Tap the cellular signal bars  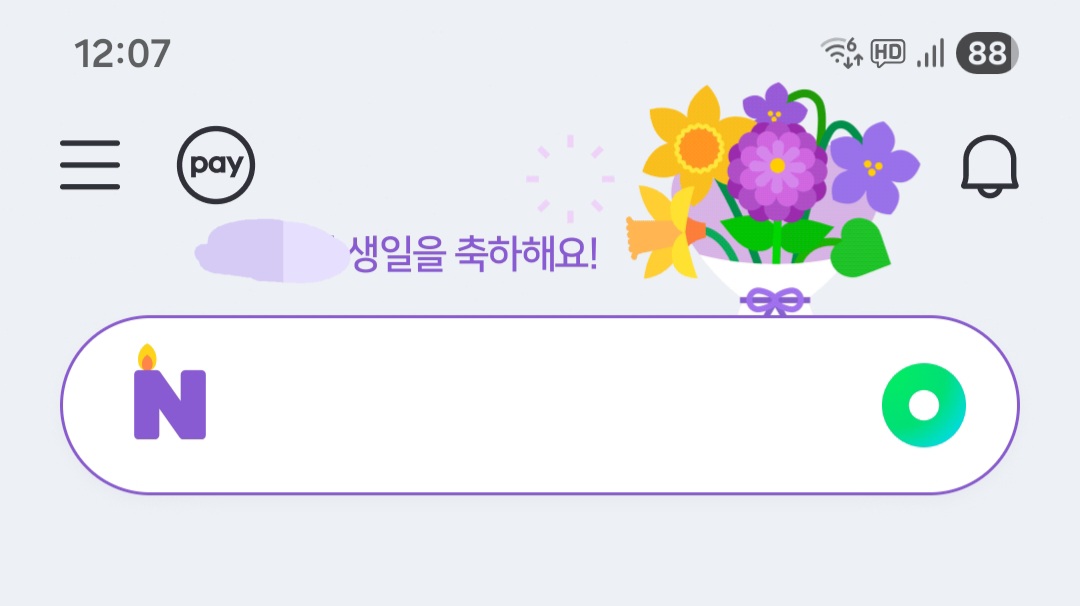coord(931,52)
